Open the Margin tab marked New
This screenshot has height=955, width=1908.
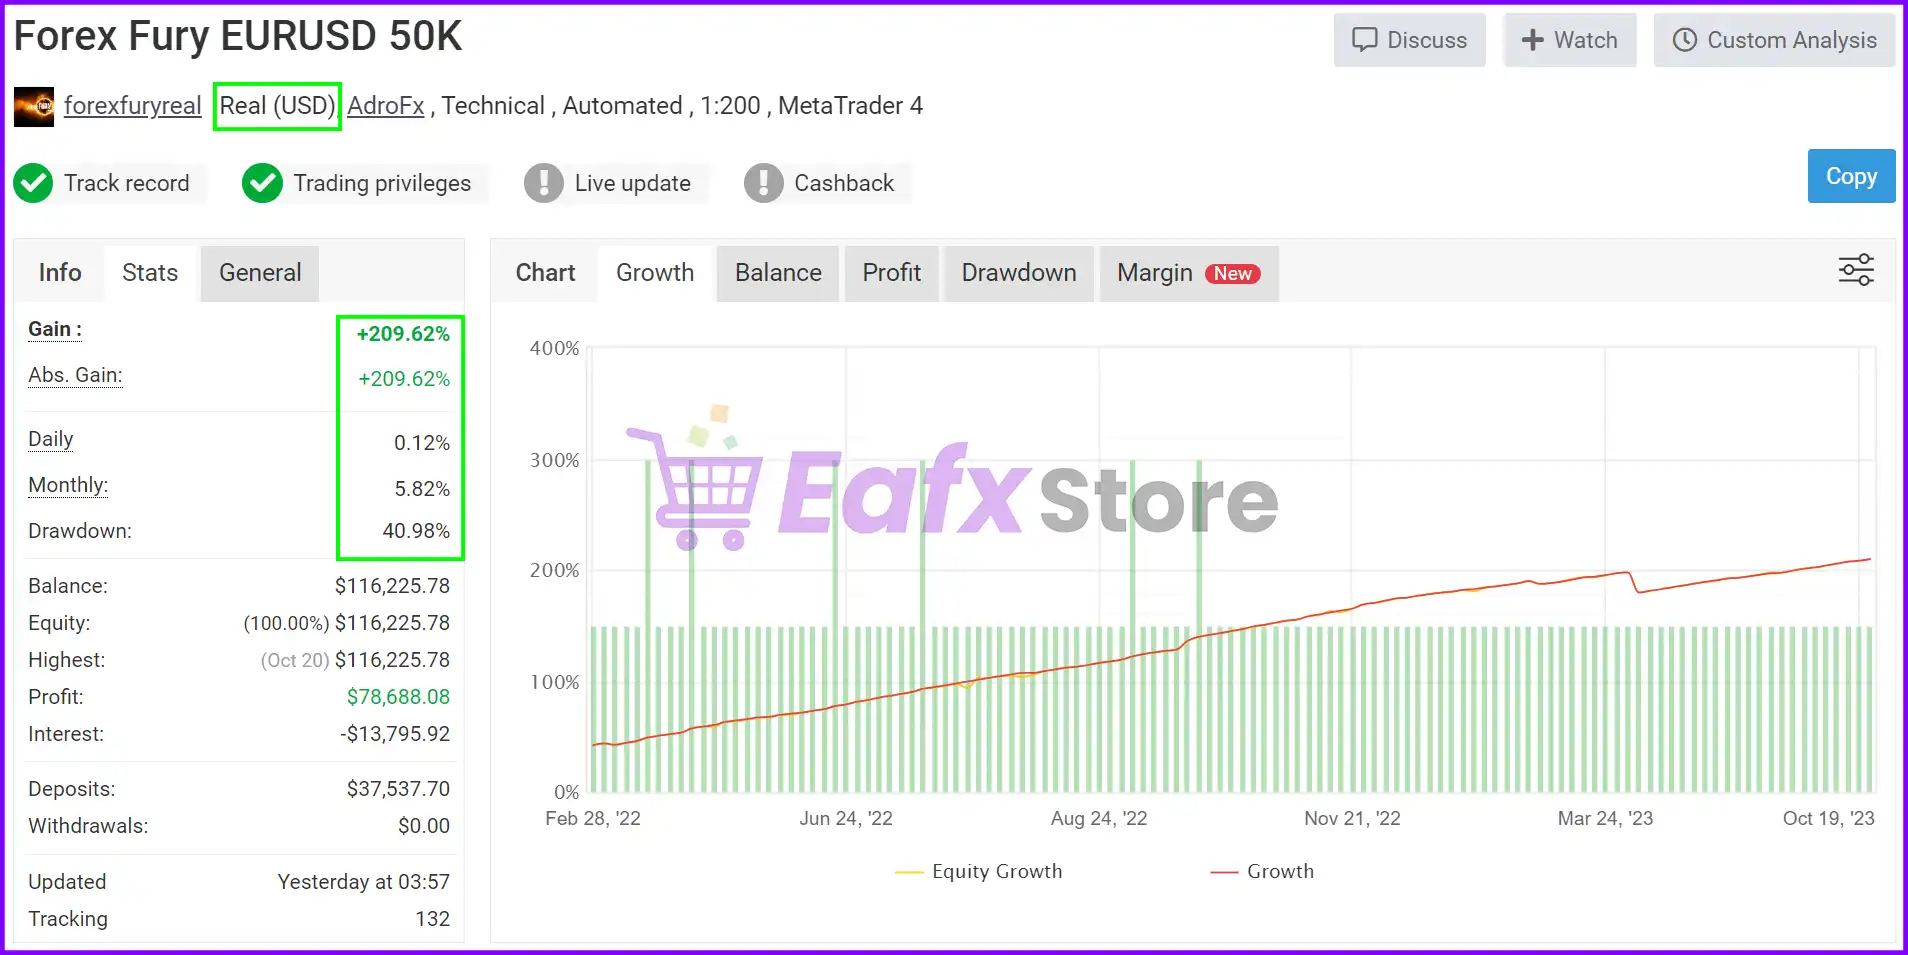pos(1188,273)
